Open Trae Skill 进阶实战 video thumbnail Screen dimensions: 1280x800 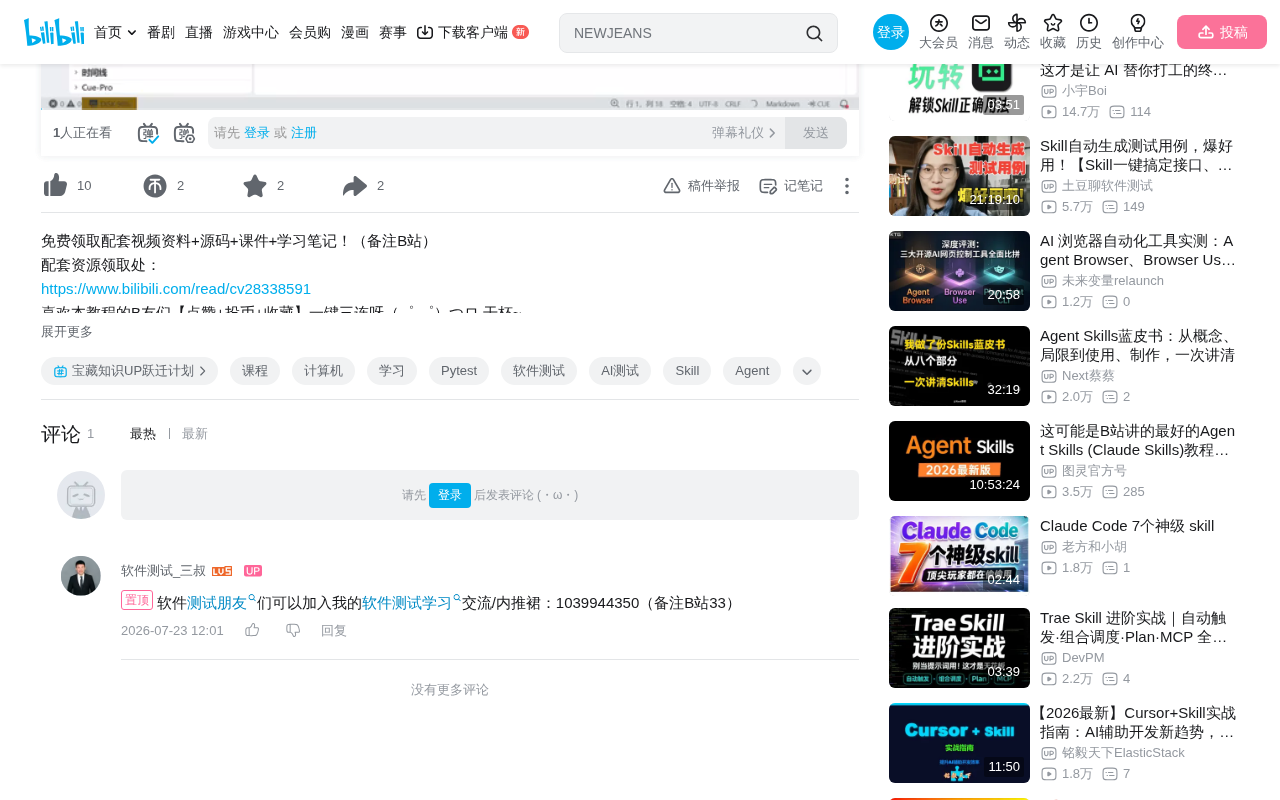pos(959,648)
